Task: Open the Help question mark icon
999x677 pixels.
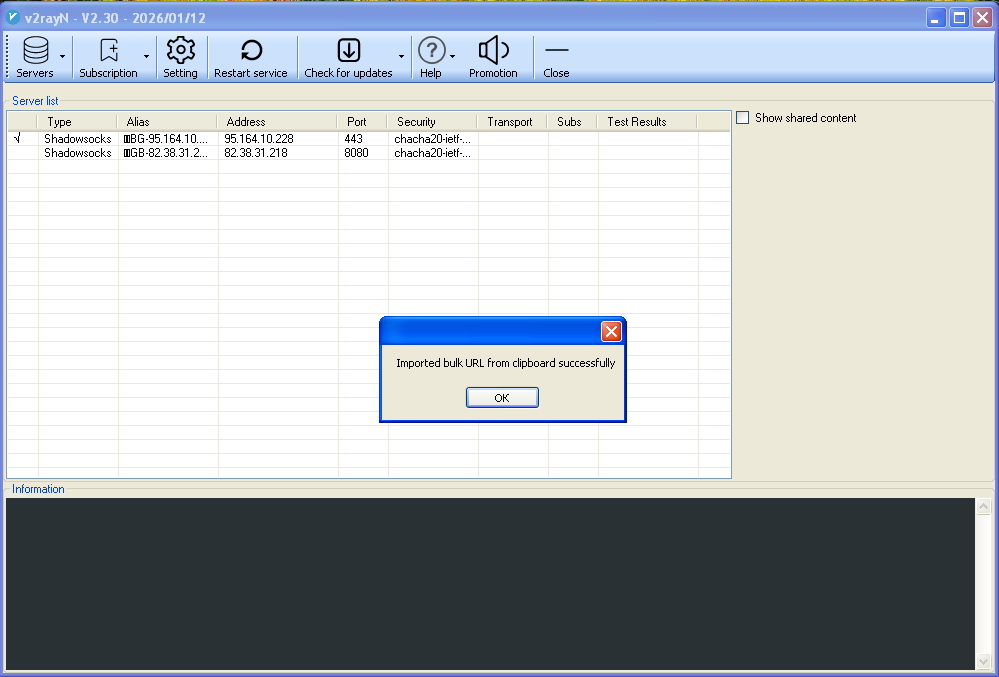Action: coord(431,50)
